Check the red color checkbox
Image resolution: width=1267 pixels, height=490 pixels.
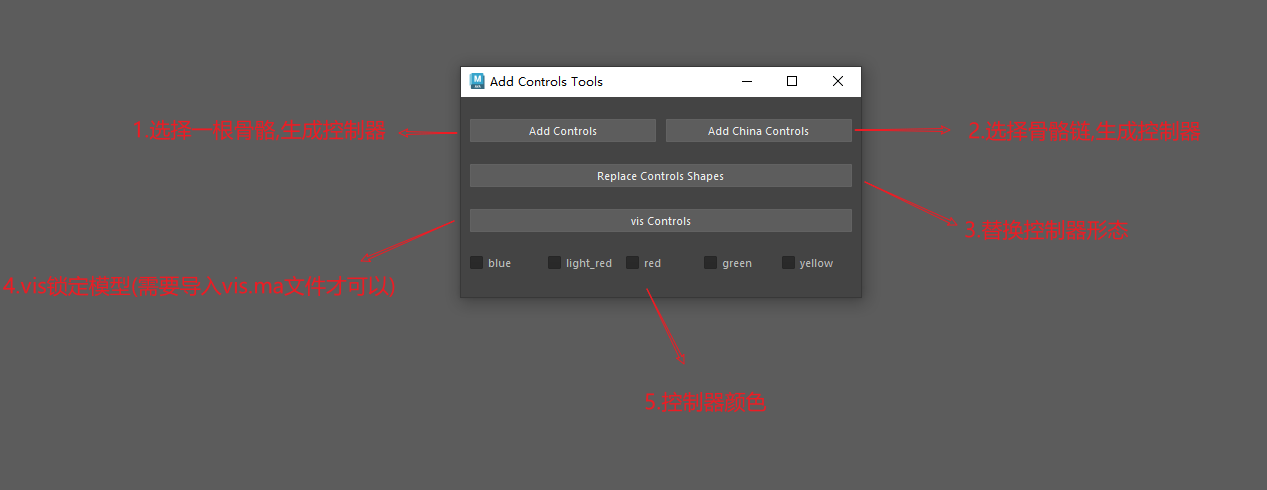[x=633, y=263]
